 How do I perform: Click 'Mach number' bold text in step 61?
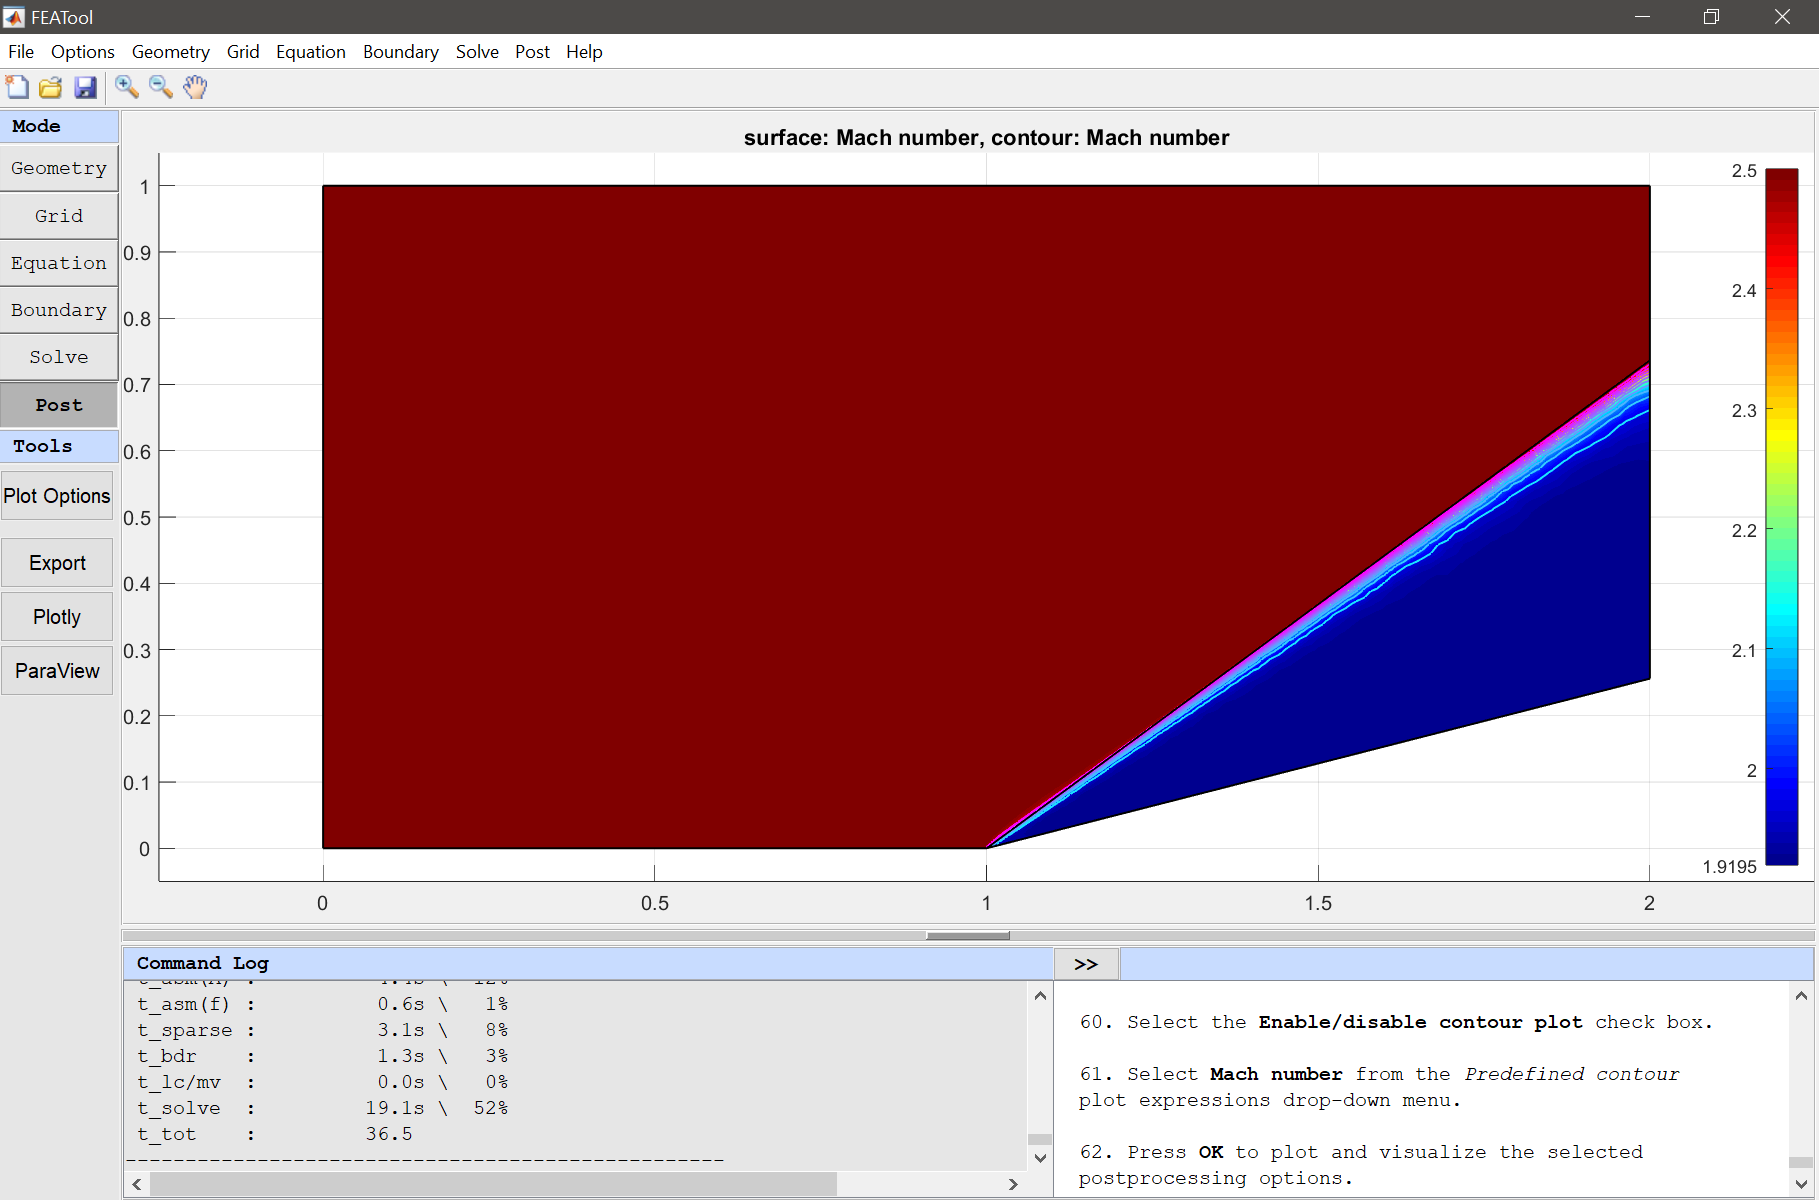[1276, 1074]
